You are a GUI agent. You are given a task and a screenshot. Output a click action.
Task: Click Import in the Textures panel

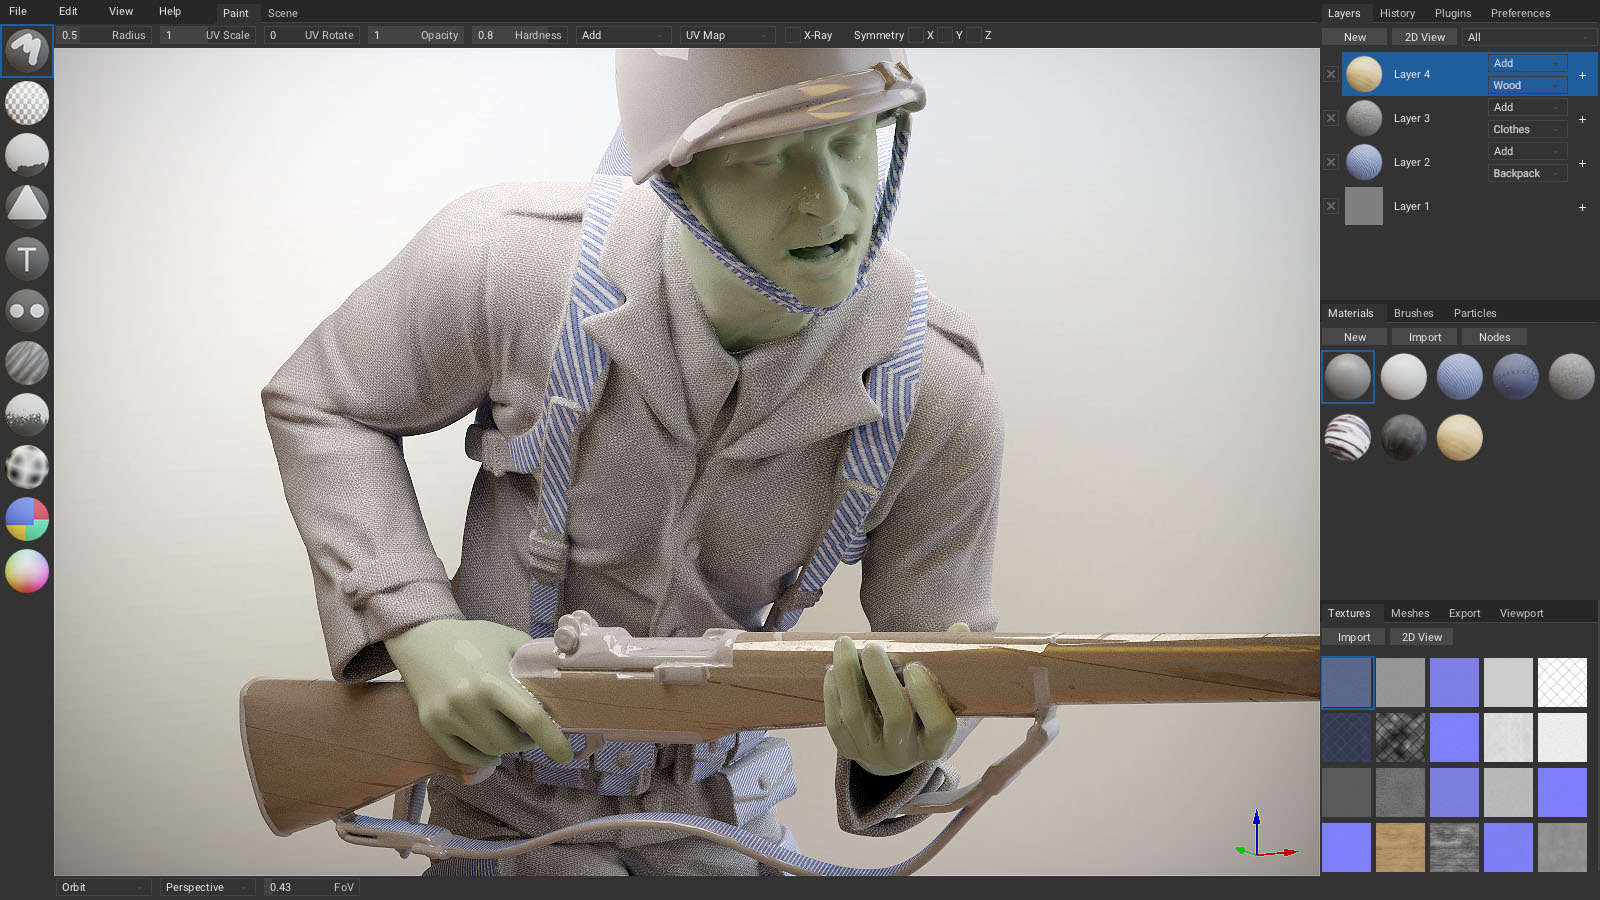pos(1354,637)
